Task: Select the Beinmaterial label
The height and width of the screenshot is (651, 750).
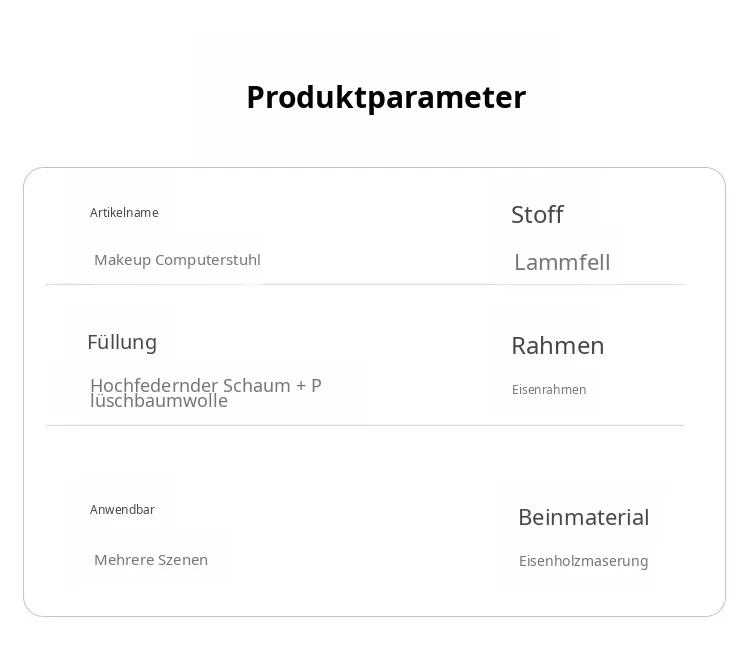Action: coord(584,517)
